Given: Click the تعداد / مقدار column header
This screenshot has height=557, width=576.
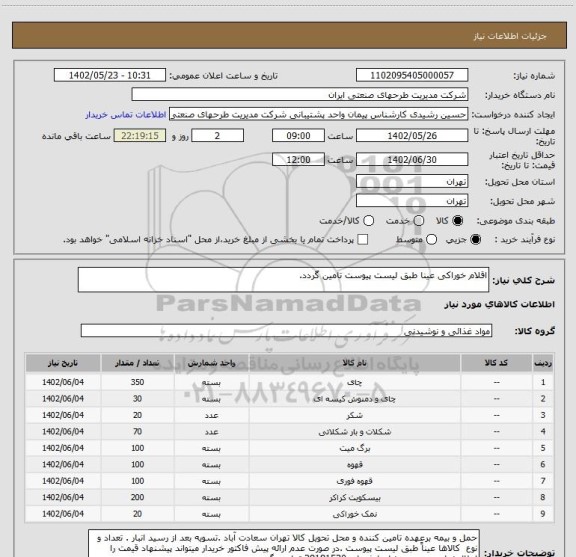Looking at the screenshot, I should (137, 363).
